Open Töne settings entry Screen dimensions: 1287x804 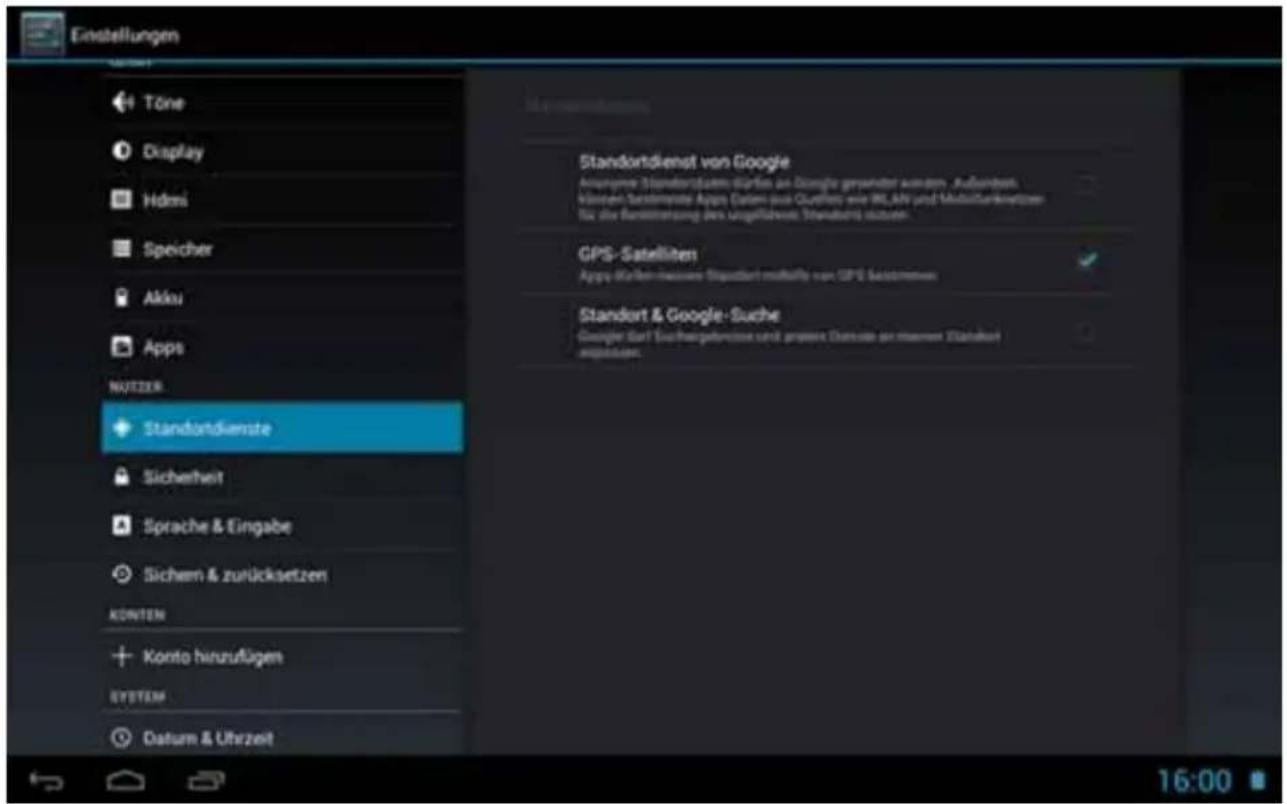[x=282, y=103]
